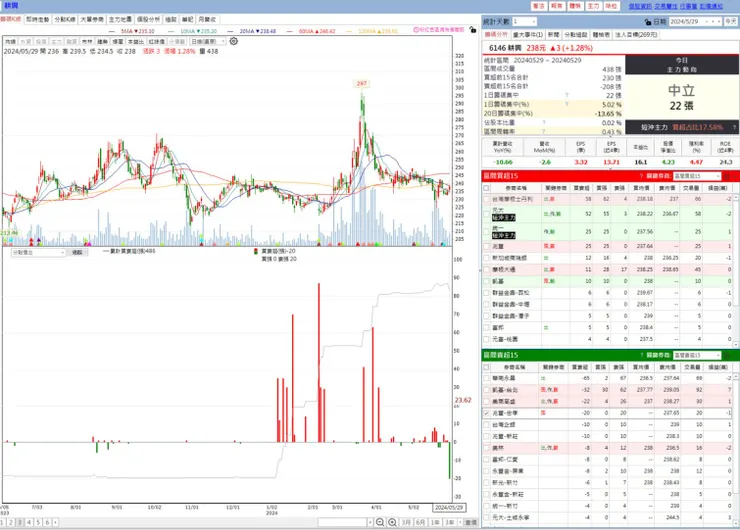
Task: Open chart settings gear icon
Action: tap(234, 41)
